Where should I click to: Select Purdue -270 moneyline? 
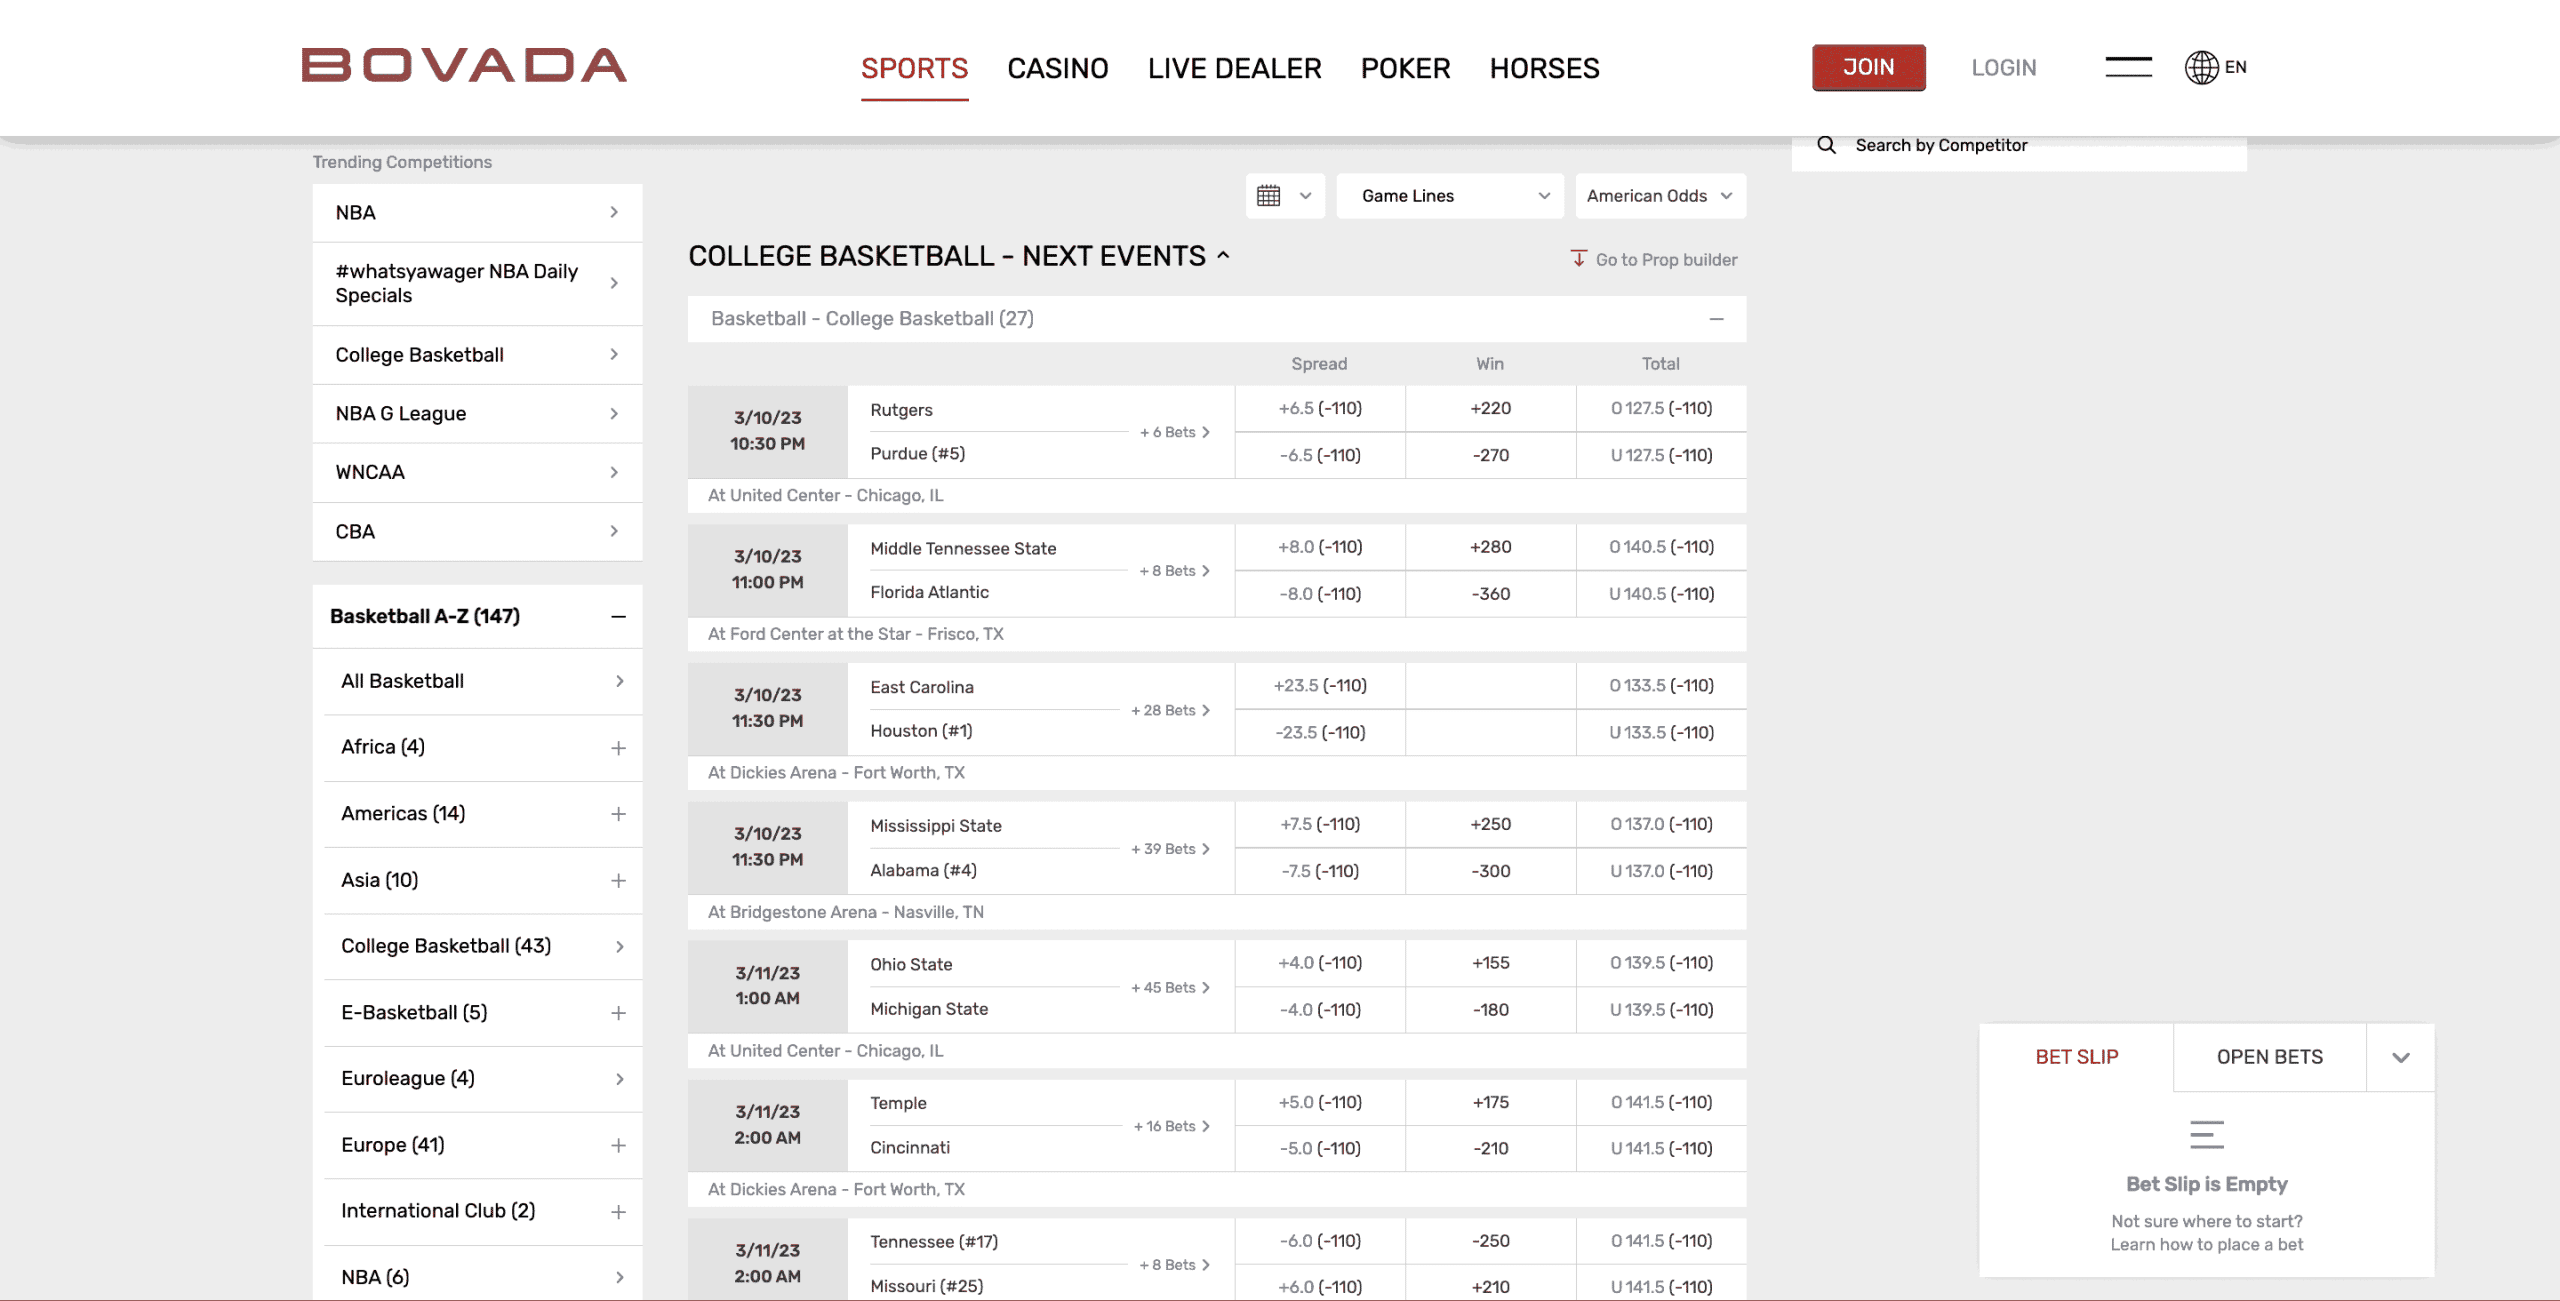point(1490,456)
